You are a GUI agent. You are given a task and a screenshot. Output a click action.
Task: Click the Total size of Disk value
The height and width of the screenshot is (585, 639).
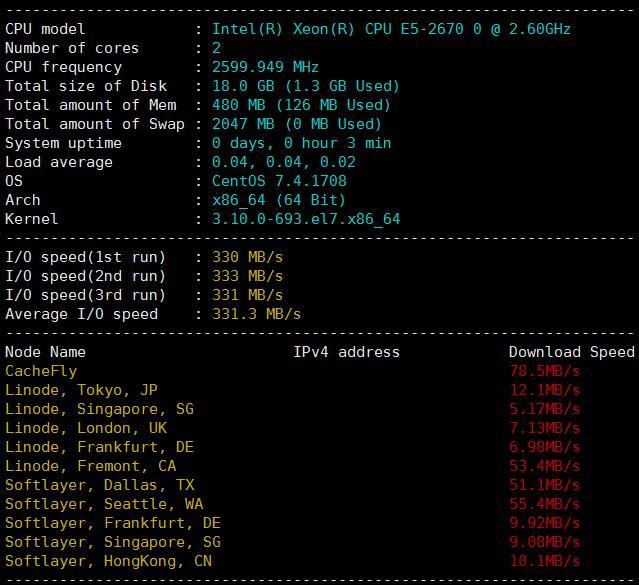tap(306, 86)
